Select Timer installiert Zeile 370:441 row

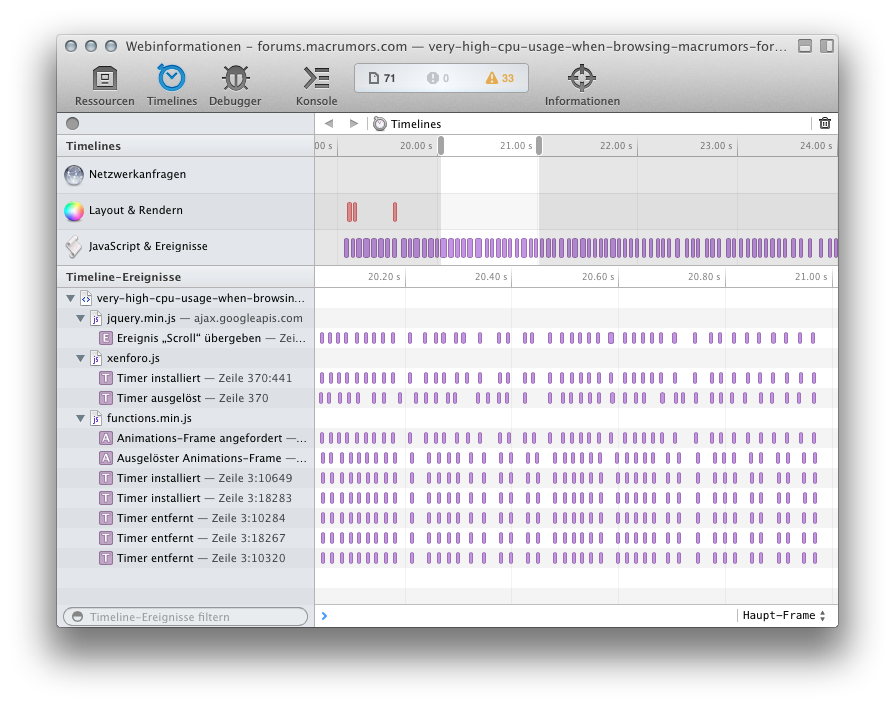point(186,378)
